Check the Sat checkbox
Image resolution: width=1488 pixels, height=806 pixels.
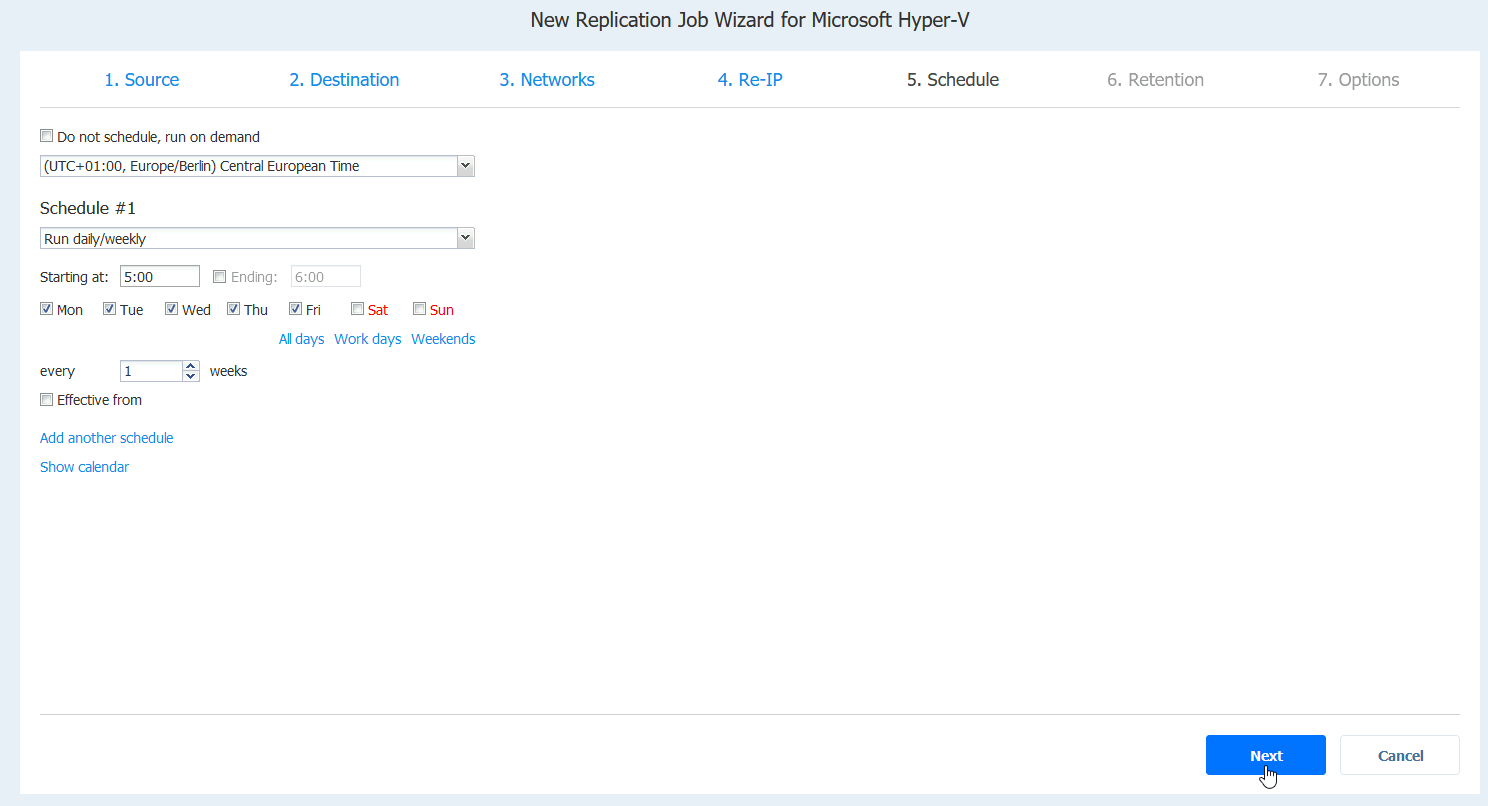tap(357, 309)
